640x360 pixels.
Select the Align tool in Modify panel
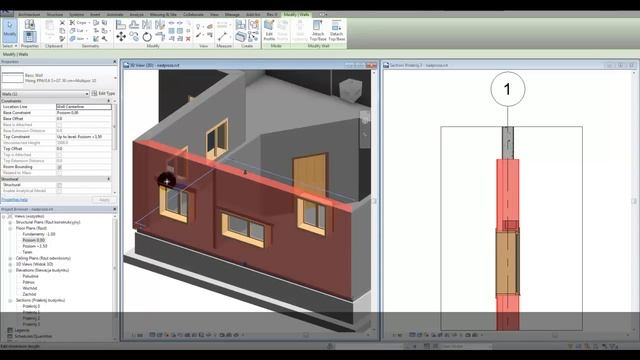pos(121,24)
